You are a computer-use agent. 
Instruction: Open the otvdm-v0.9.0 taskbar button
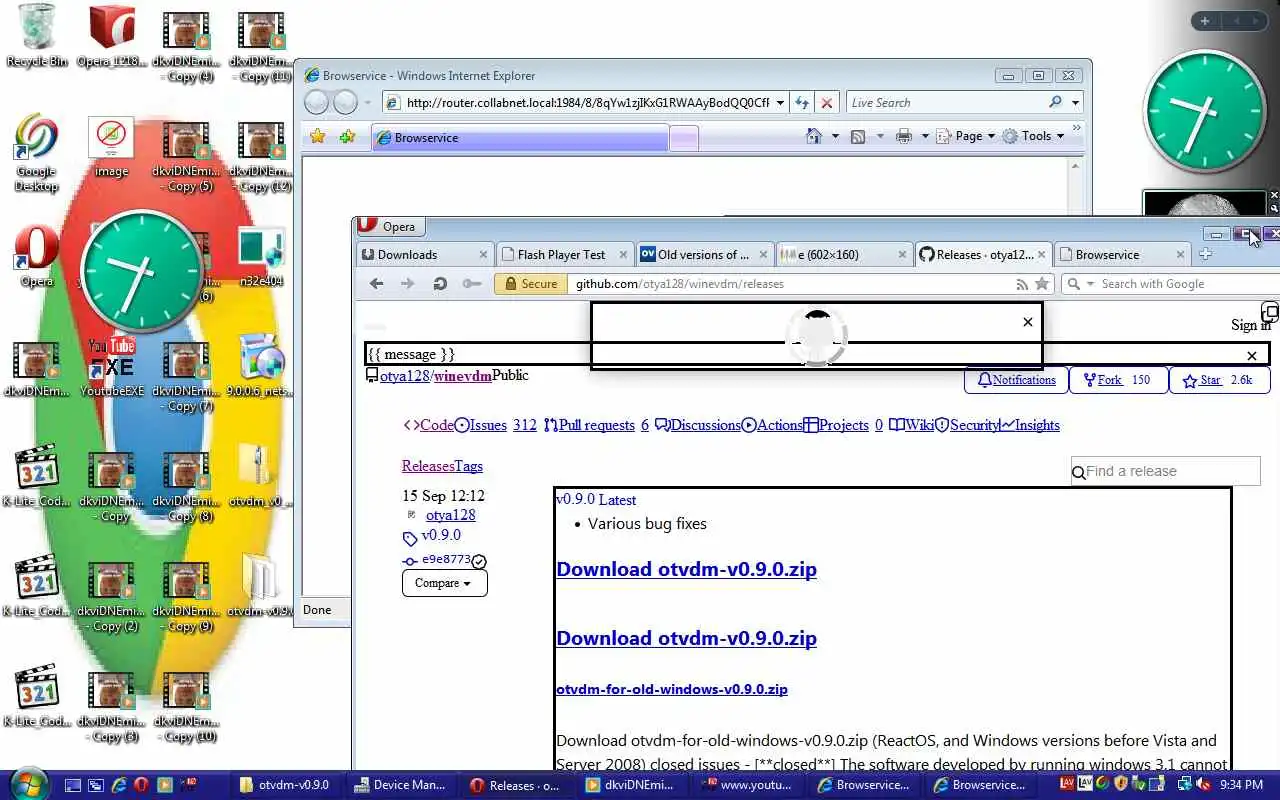(285, 785)
